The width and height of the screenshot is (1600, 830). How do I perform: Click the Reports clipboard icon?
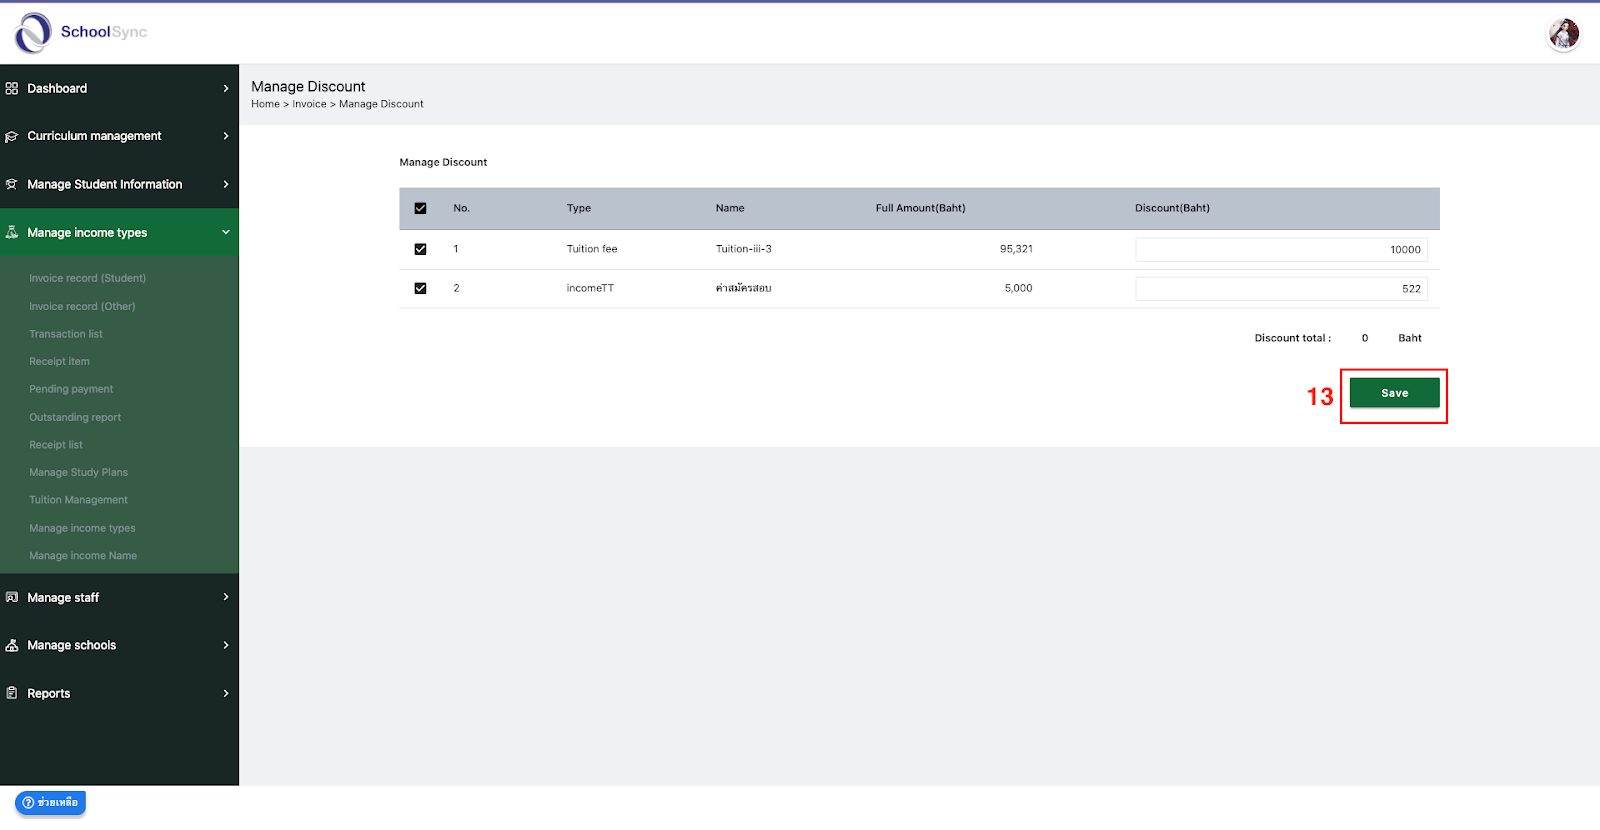point(12,693)
